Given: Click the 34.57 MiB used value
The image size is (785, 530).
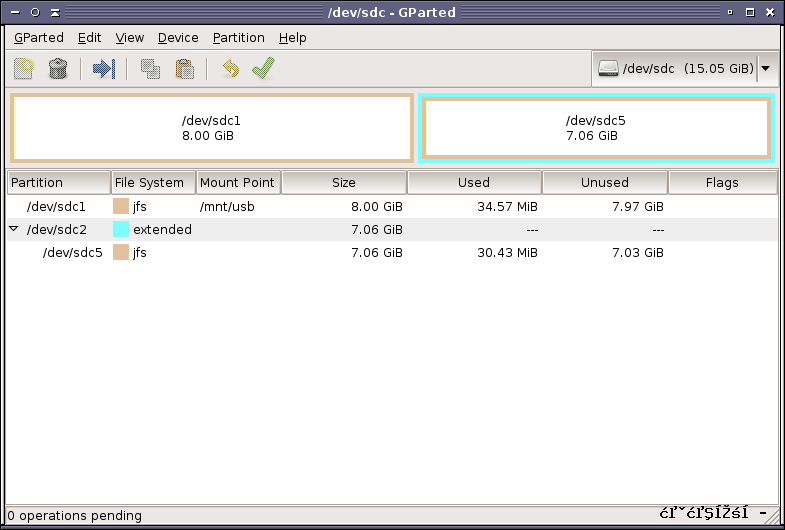Looking at the screenshot, I should point(507,206).
